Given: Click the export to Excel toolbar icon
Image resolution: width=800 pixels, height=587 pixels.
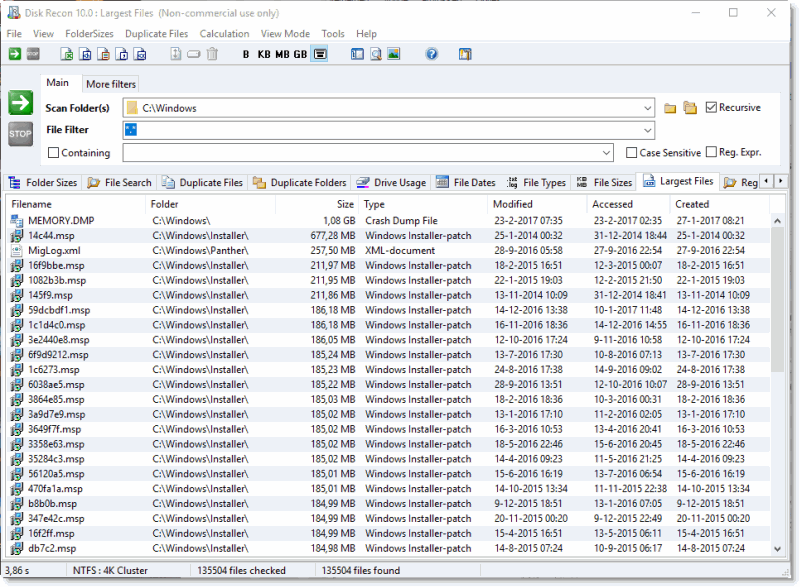Looking at the screenshot, I should click(67, 54).
